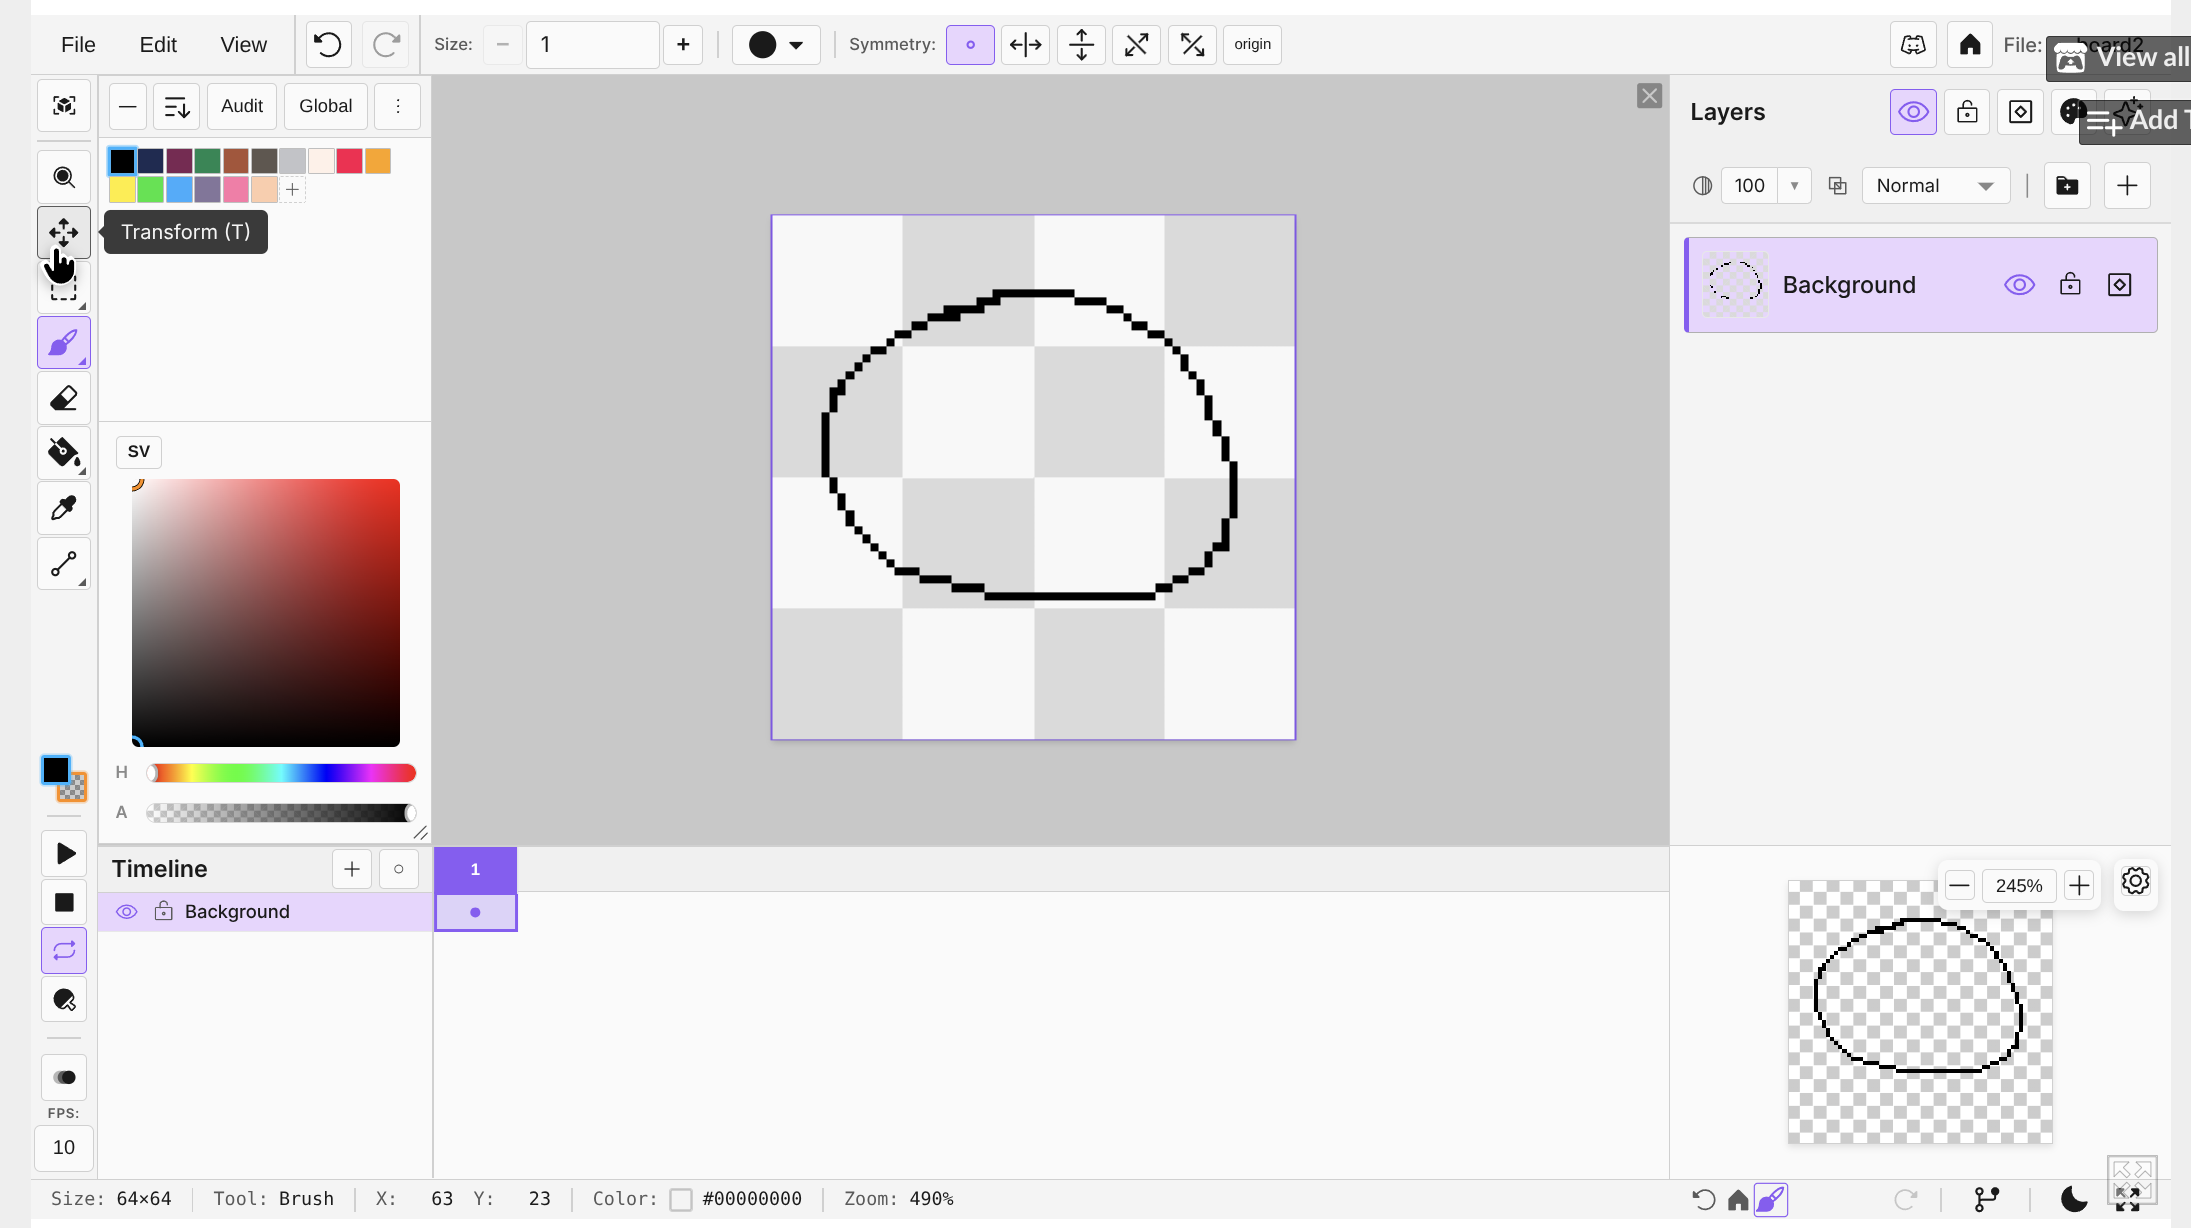
Task: Open the layer opacity 100 dropdown arrow
Action: [1794, 185]
